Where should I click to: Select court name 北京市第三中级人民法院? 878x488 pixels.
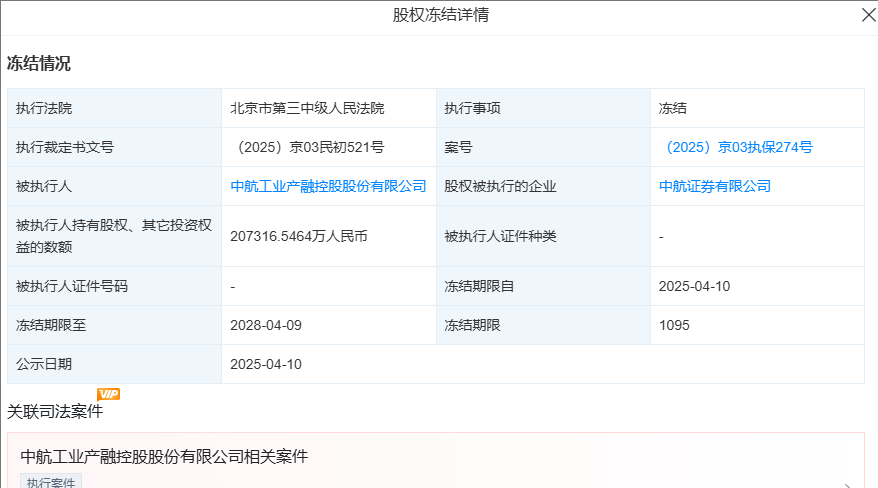coord(307,108)
